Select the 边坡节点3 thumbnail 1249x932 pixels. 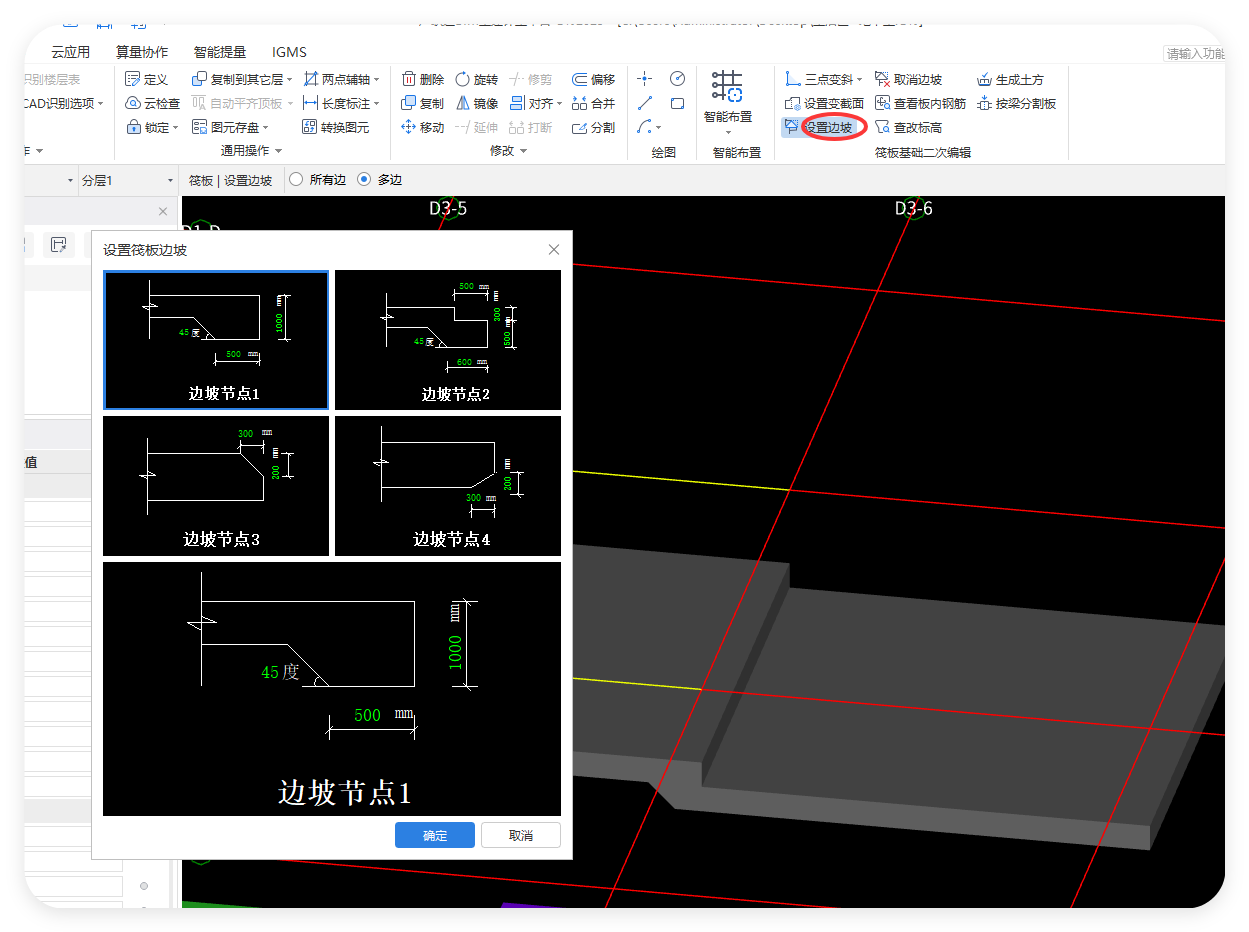tap(216, 486)
